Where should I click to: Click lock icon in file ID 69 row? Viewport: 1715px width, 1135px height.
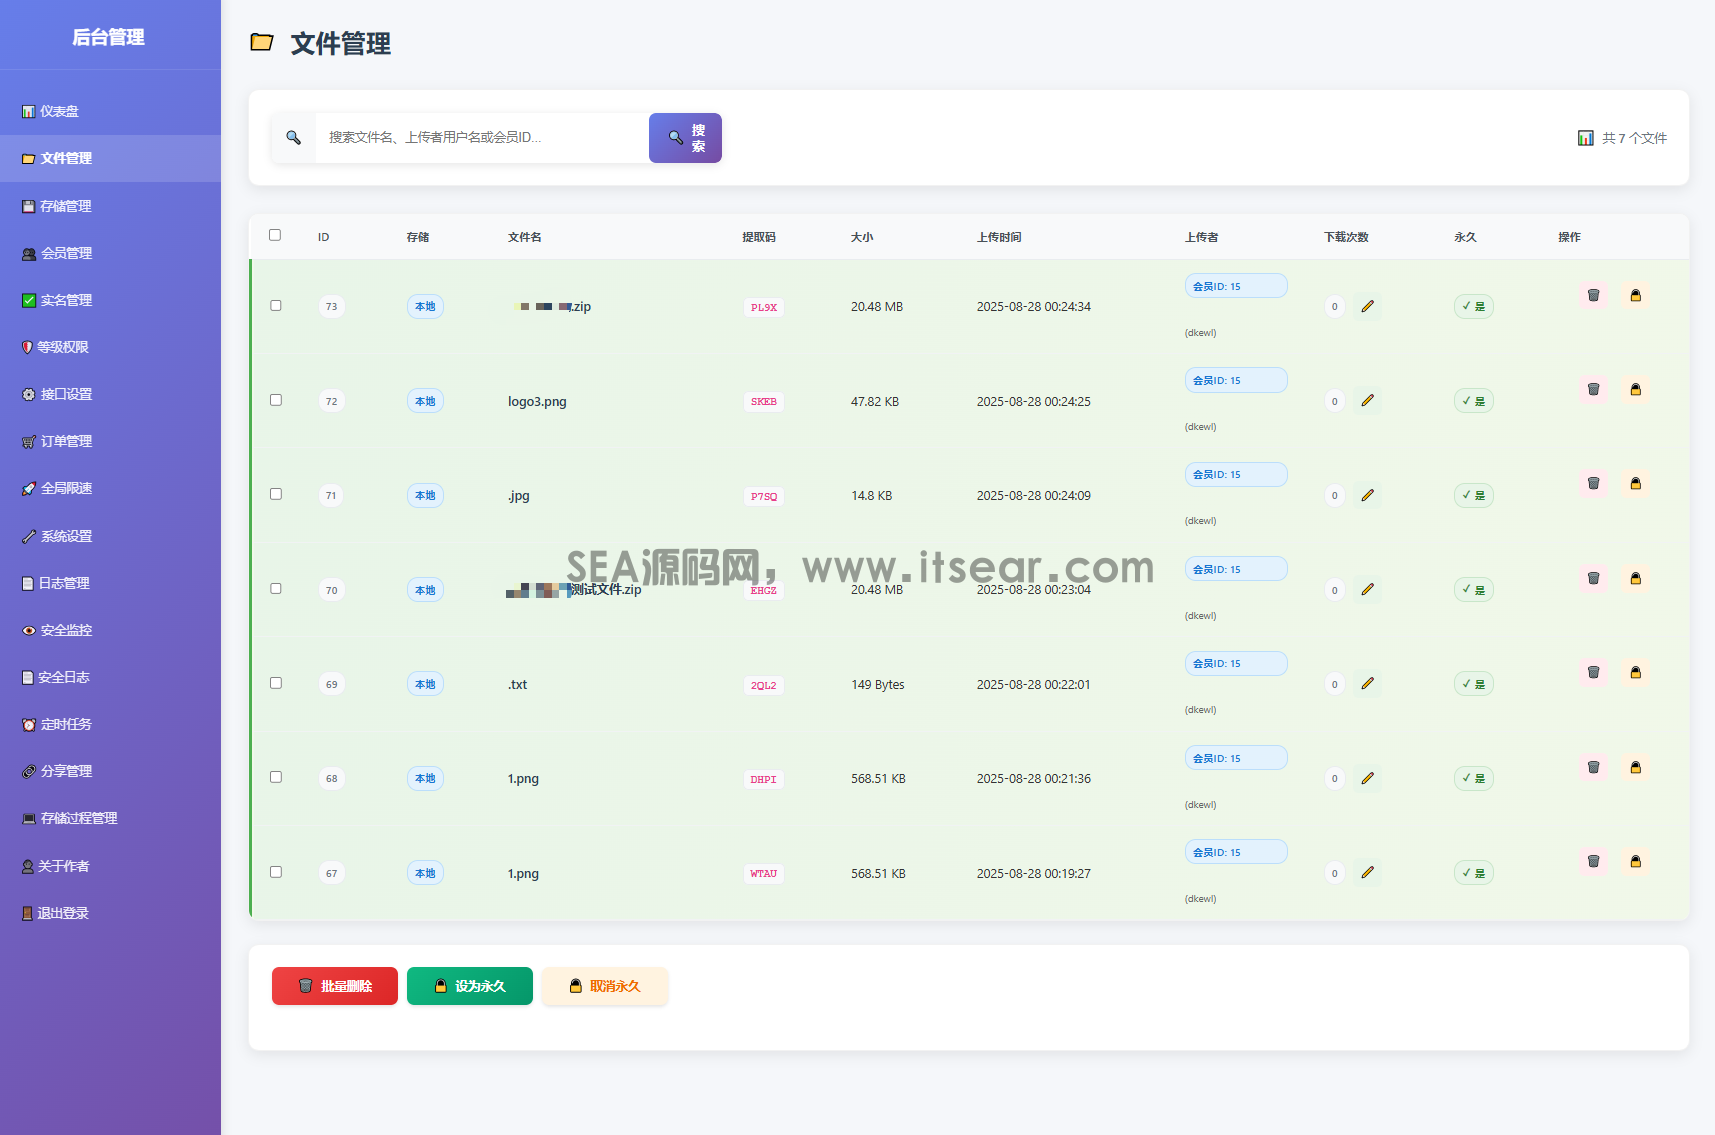1636,673
